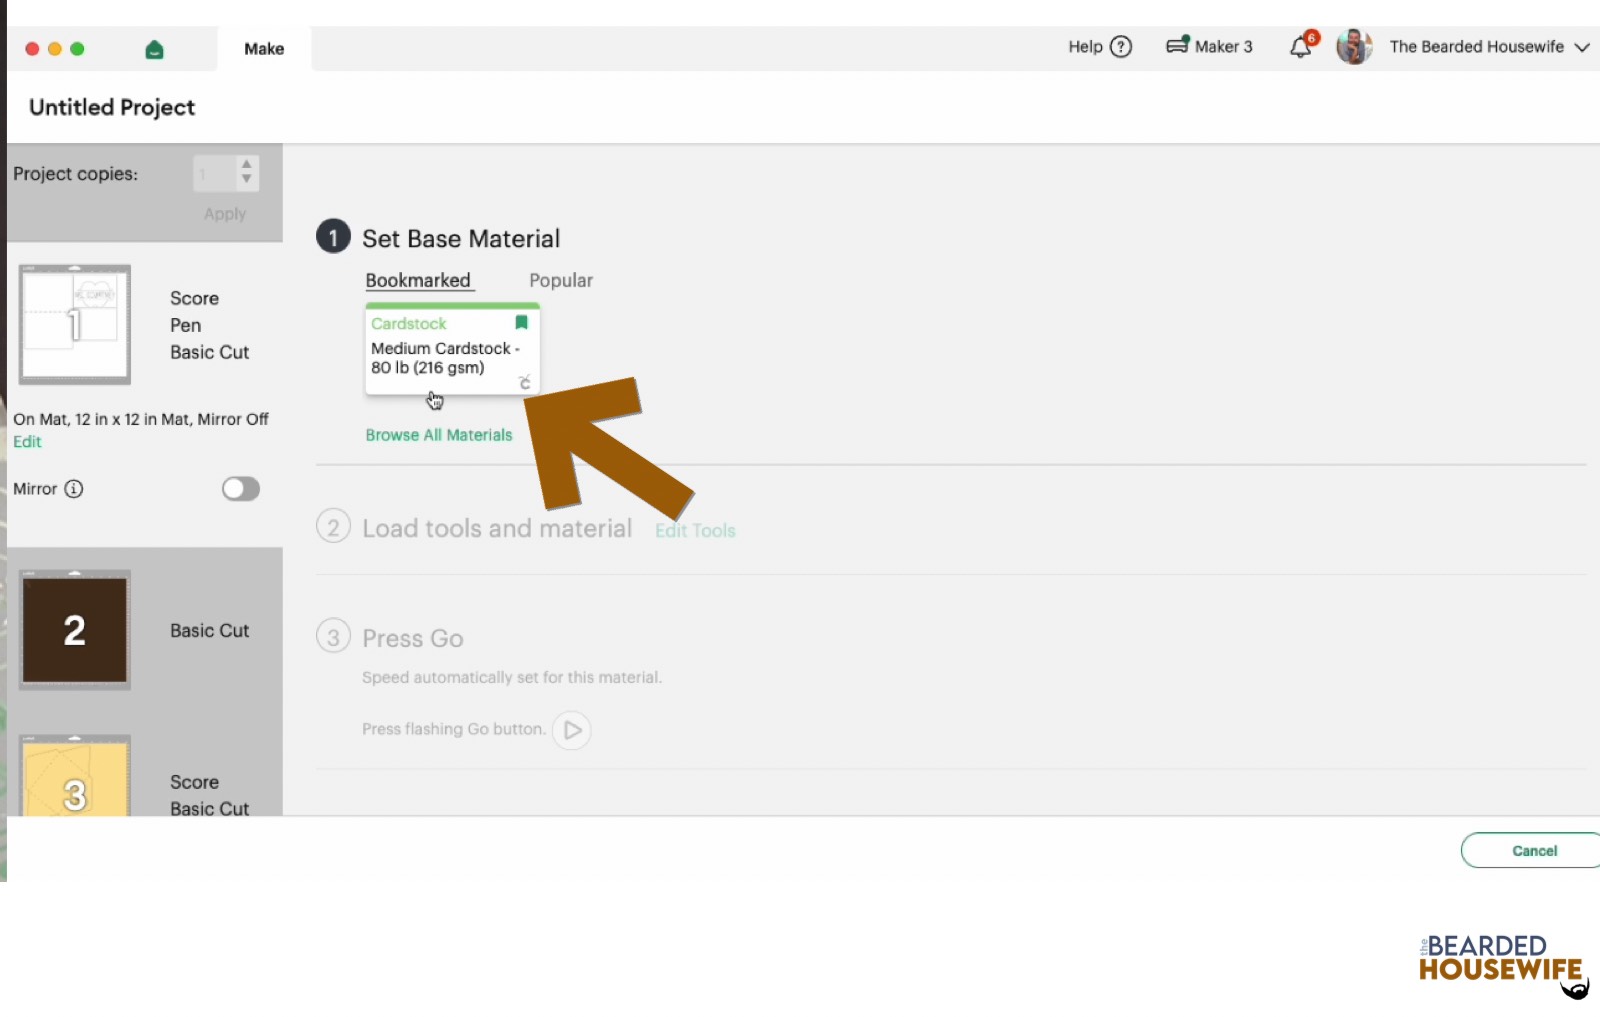
Task: Click Untitled Project title
Action: coord(112,107)
